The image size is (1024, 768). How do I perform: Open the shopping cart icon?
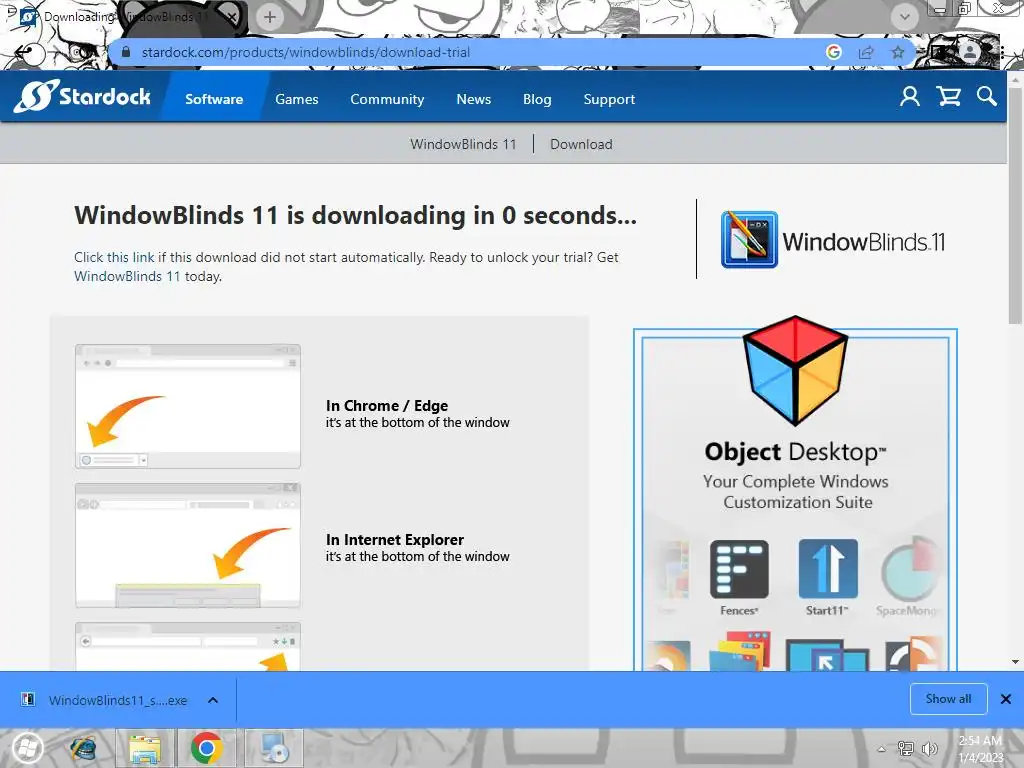pos(948,97)
